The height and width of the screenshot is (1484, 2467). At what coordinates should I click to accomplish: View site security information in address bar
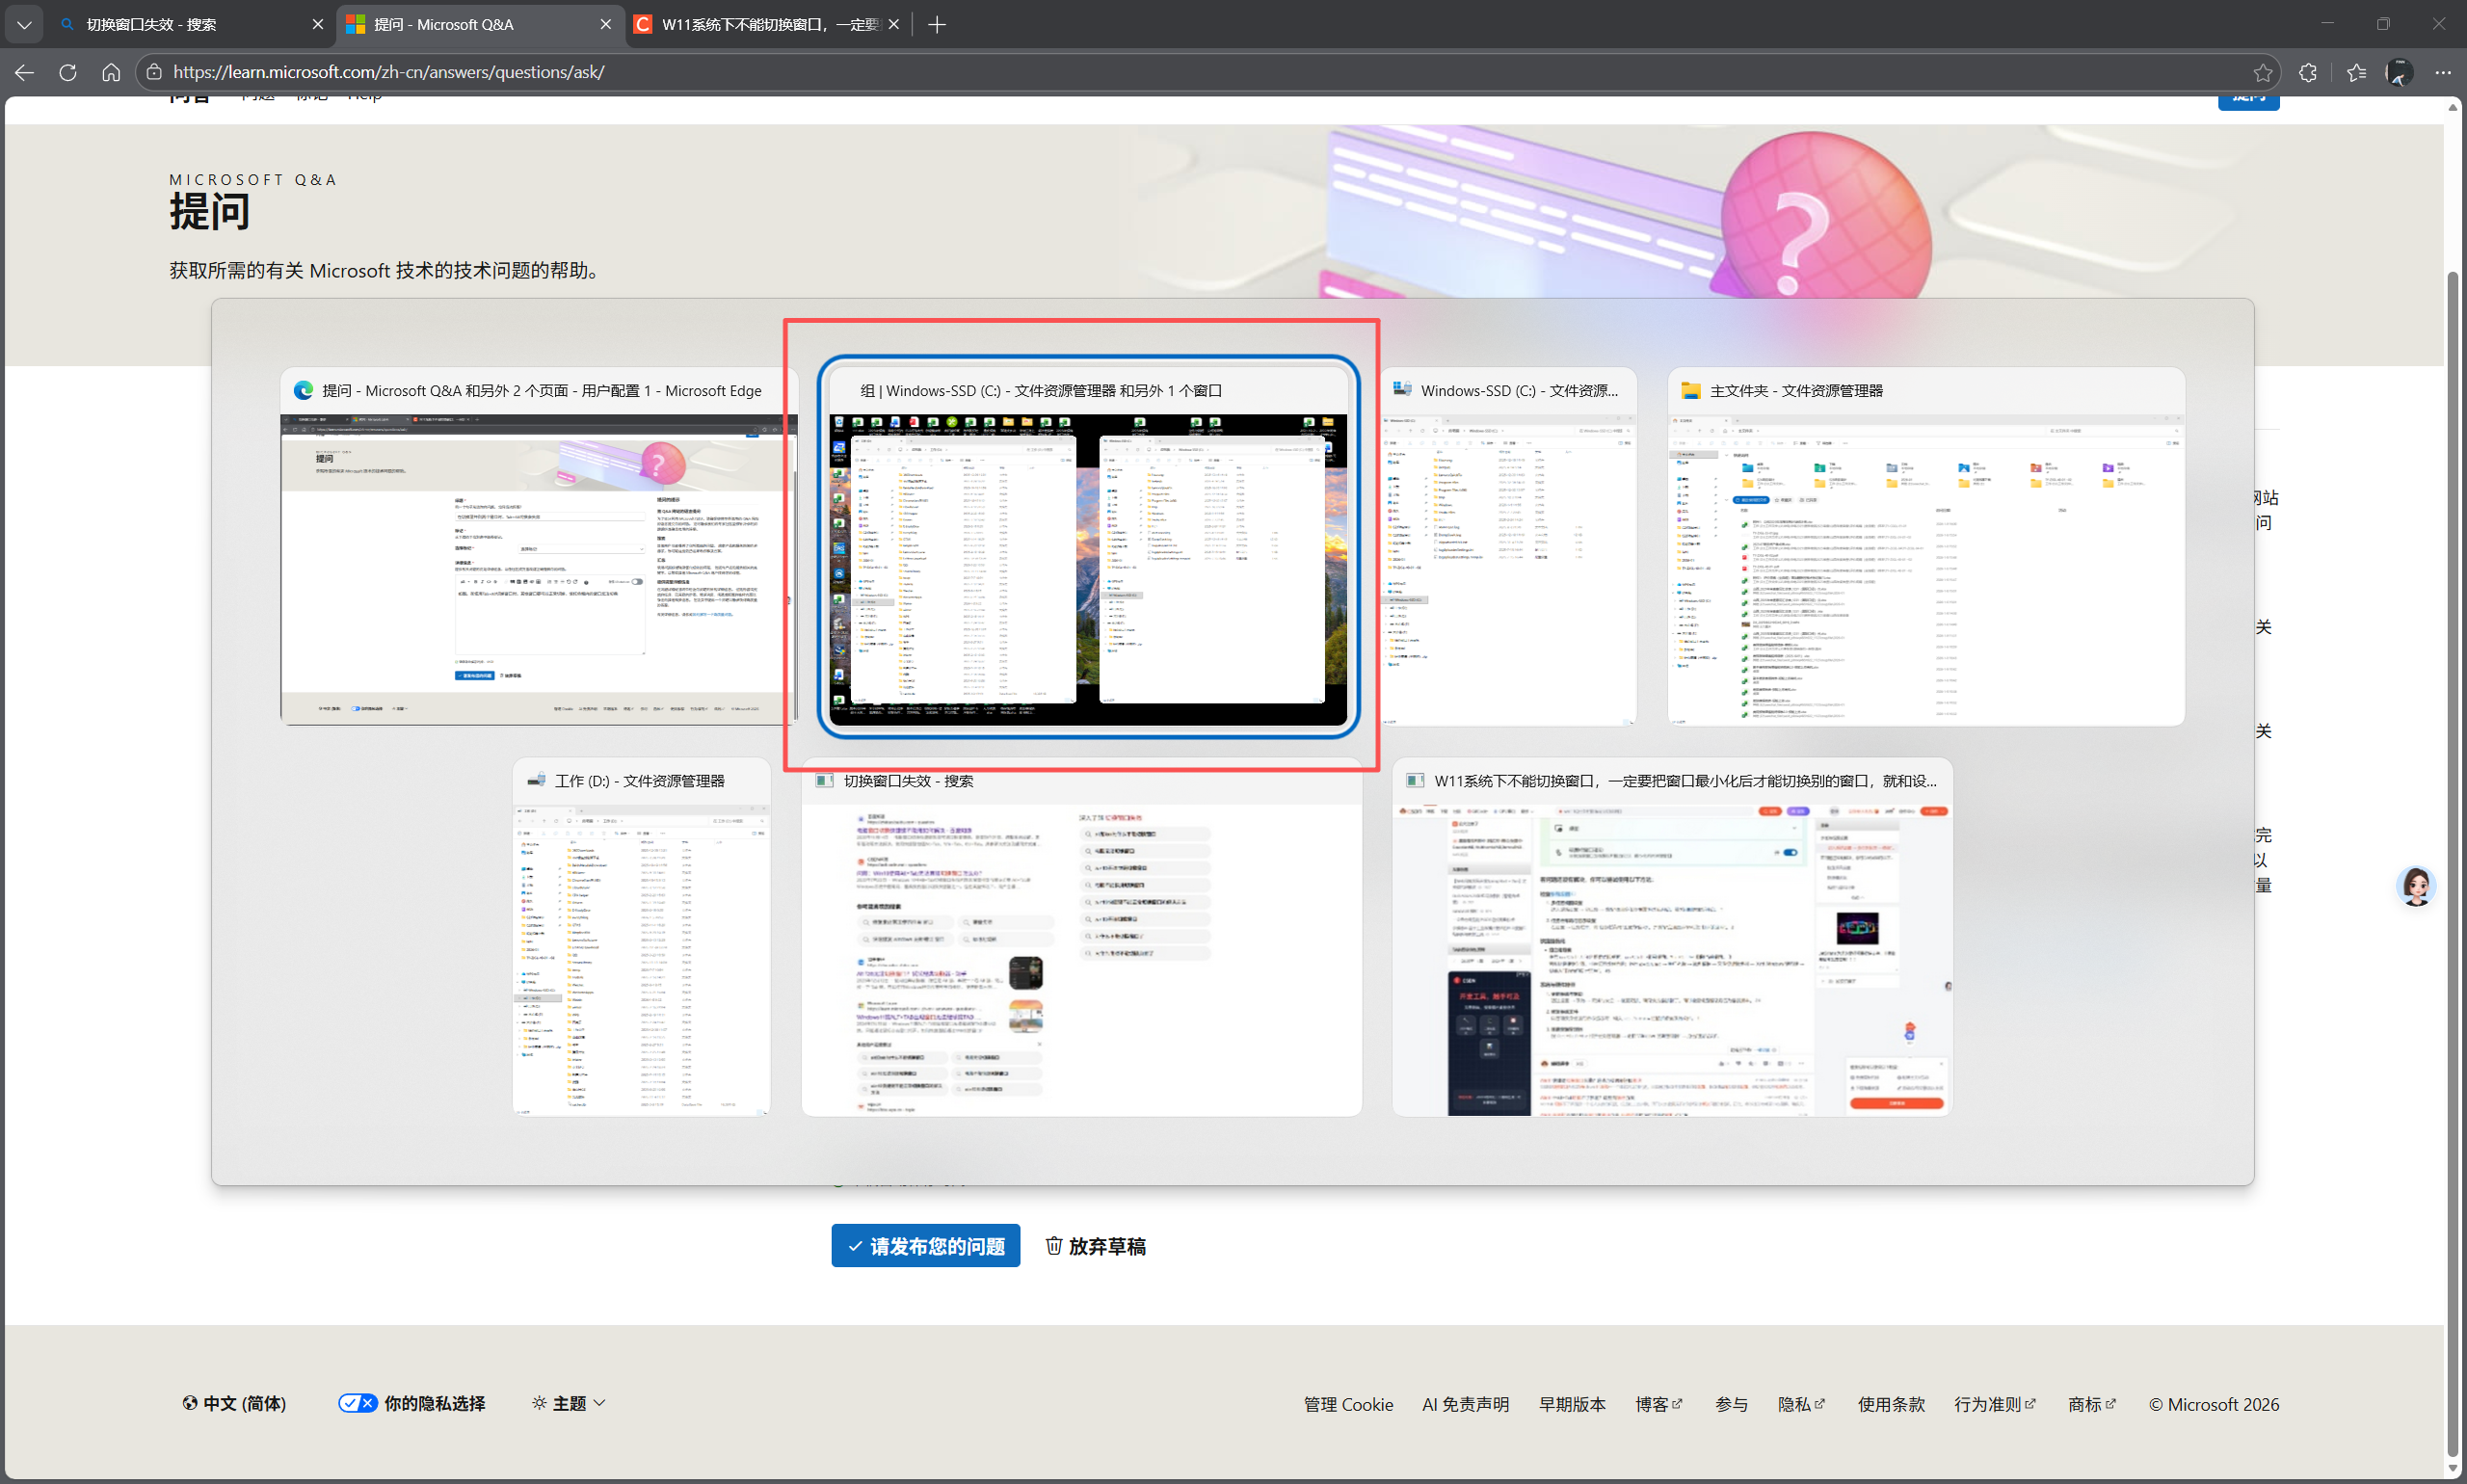click(x=153, y=72)
